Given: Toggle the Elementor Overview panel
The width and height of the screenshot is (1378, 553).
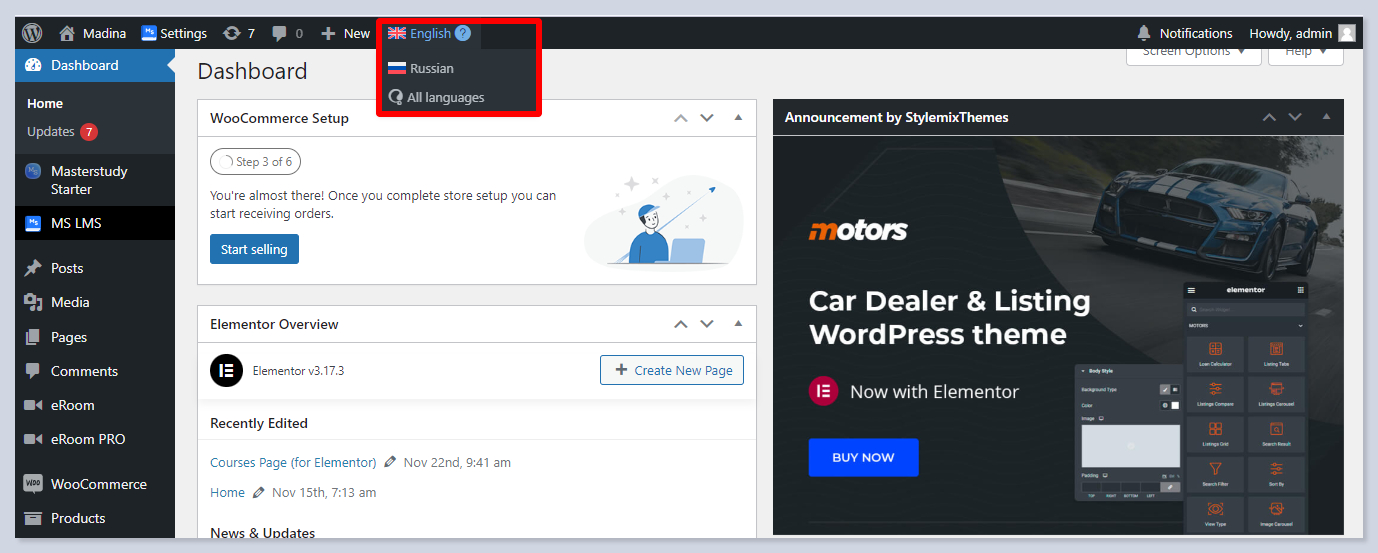Looking at the screenshot, I should coord(738,324).
